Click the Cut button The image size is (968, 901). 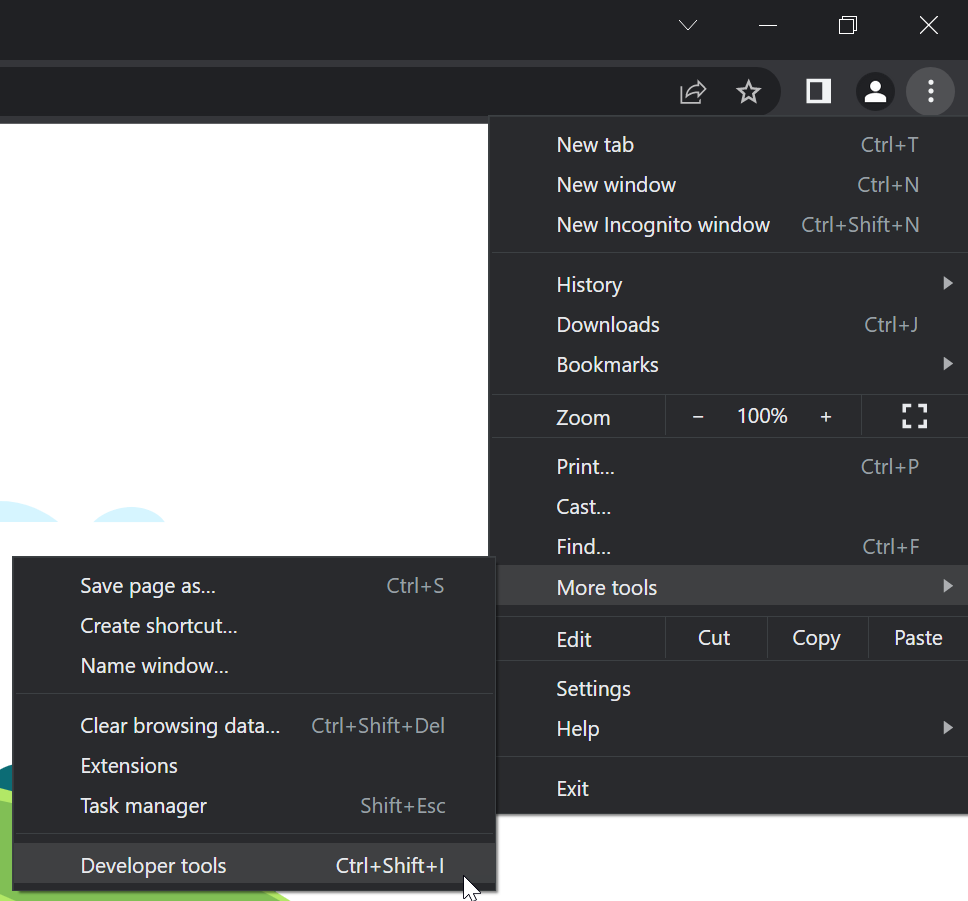tap(714, 638)
